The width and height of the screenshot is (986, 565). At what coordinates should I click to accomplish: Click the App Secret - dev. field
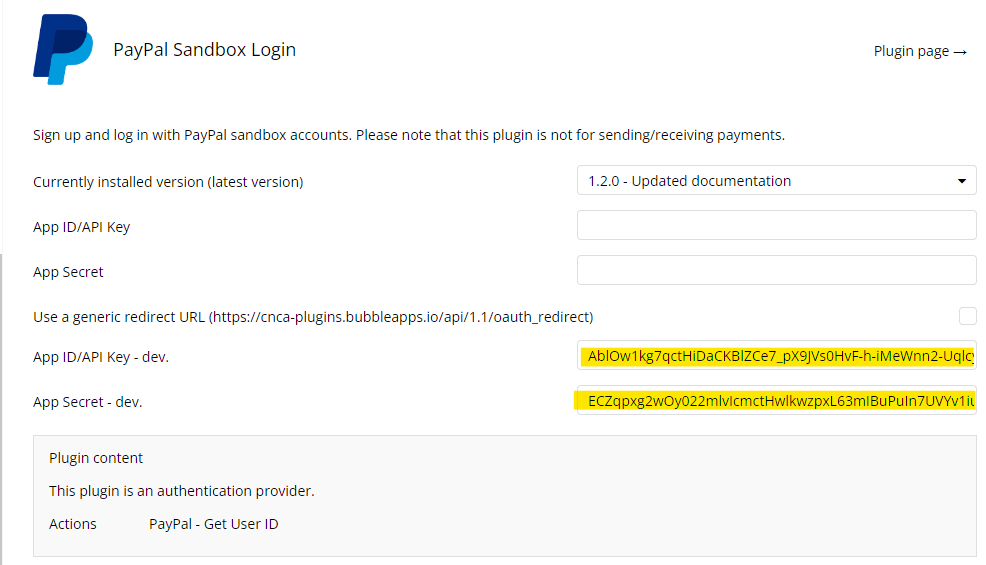click(777, 401)
